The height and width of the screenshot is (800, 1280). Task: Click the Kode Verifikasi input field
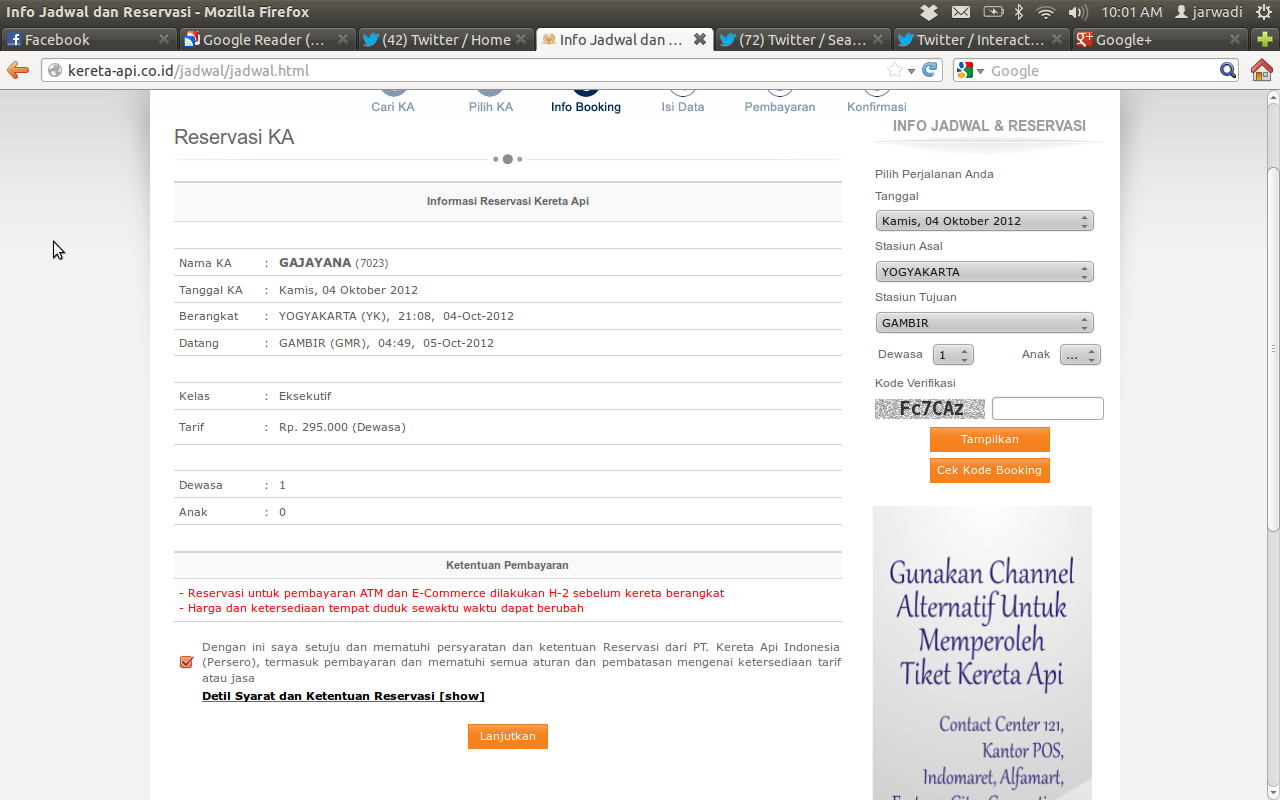[x=1047, y=408]
